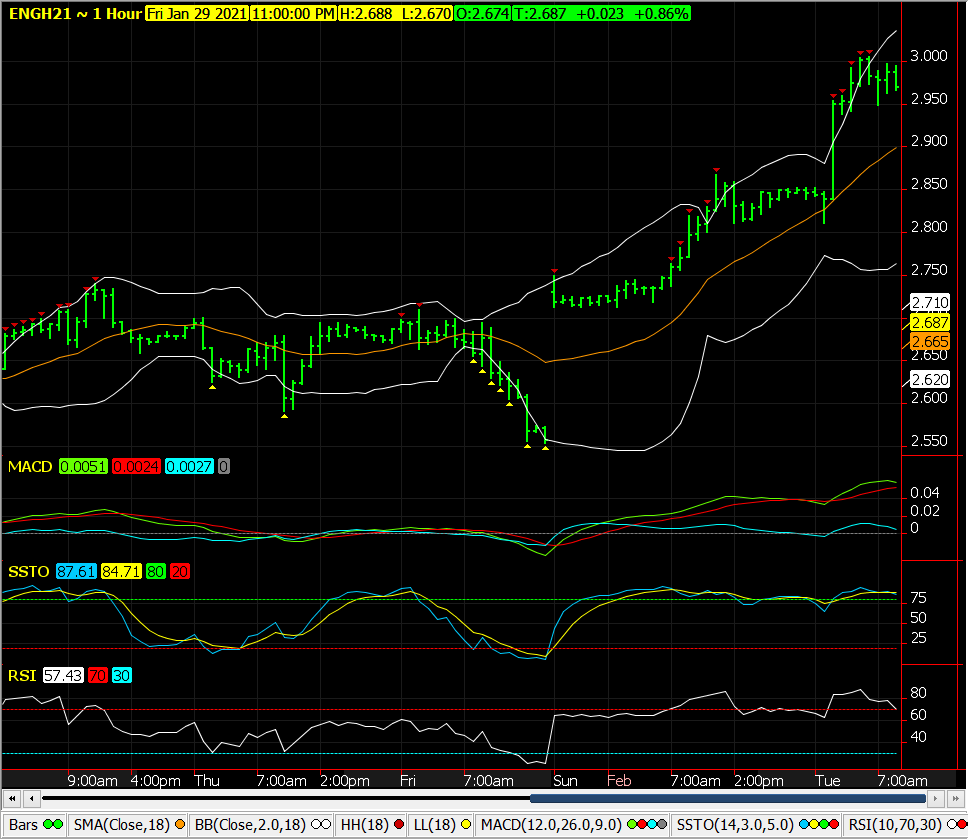Jump to the latest data with the double-right arrow
The height and width of the screenshot is (840, 968).
956,799
